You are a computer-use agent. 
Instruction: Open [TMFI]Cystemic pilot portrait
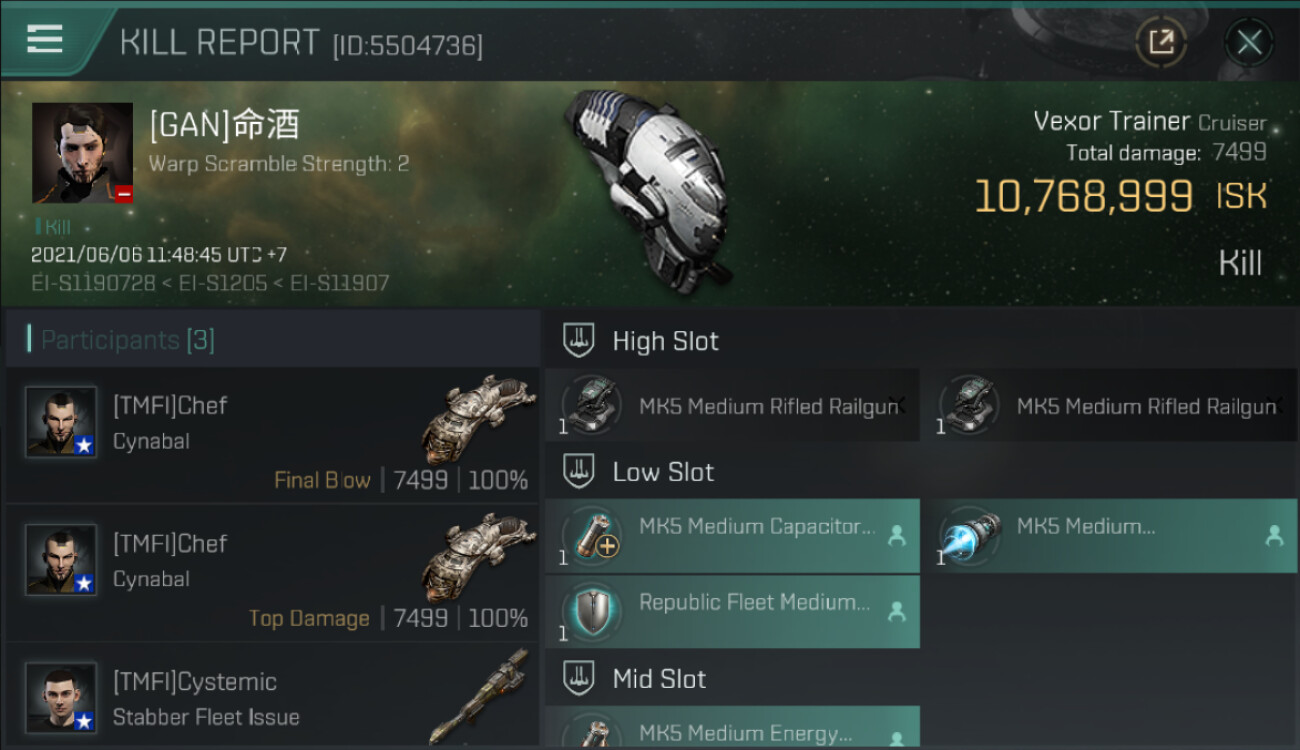click(x=61, y=696)
